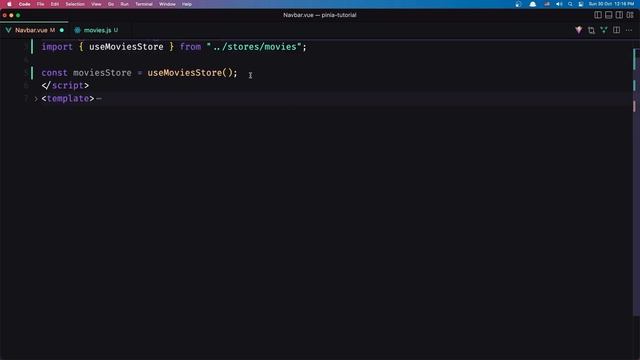This screenshot has height=360, width=640.
Task: Open the View menu
Action: 96,4
